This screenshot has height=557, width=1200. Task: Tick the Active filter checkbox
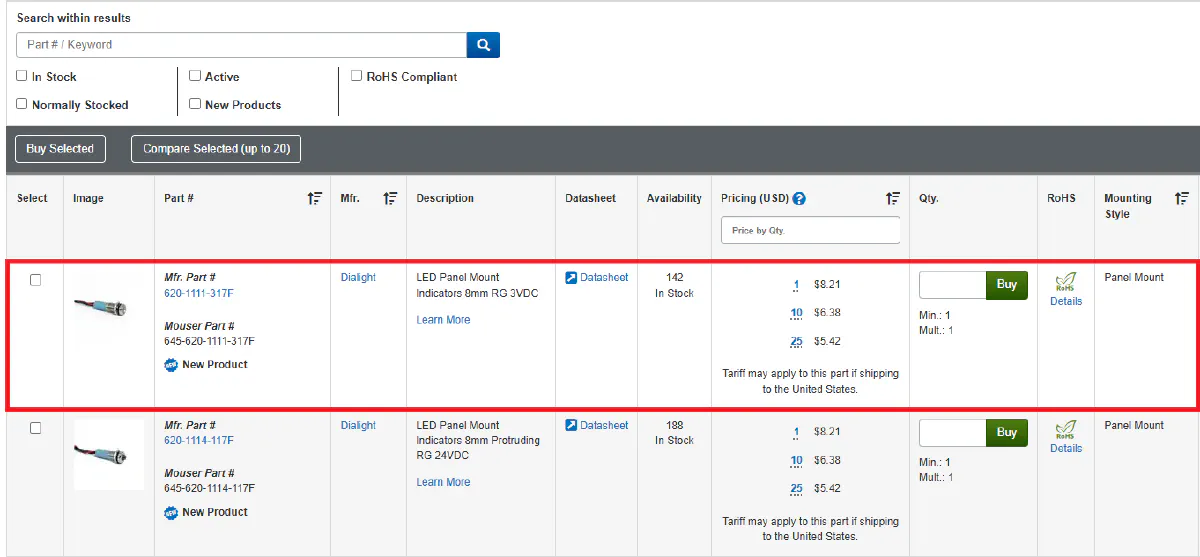(195, 76)
